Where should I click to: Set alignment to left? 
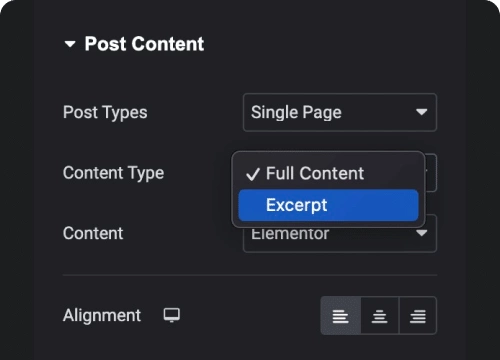[340, 316]
